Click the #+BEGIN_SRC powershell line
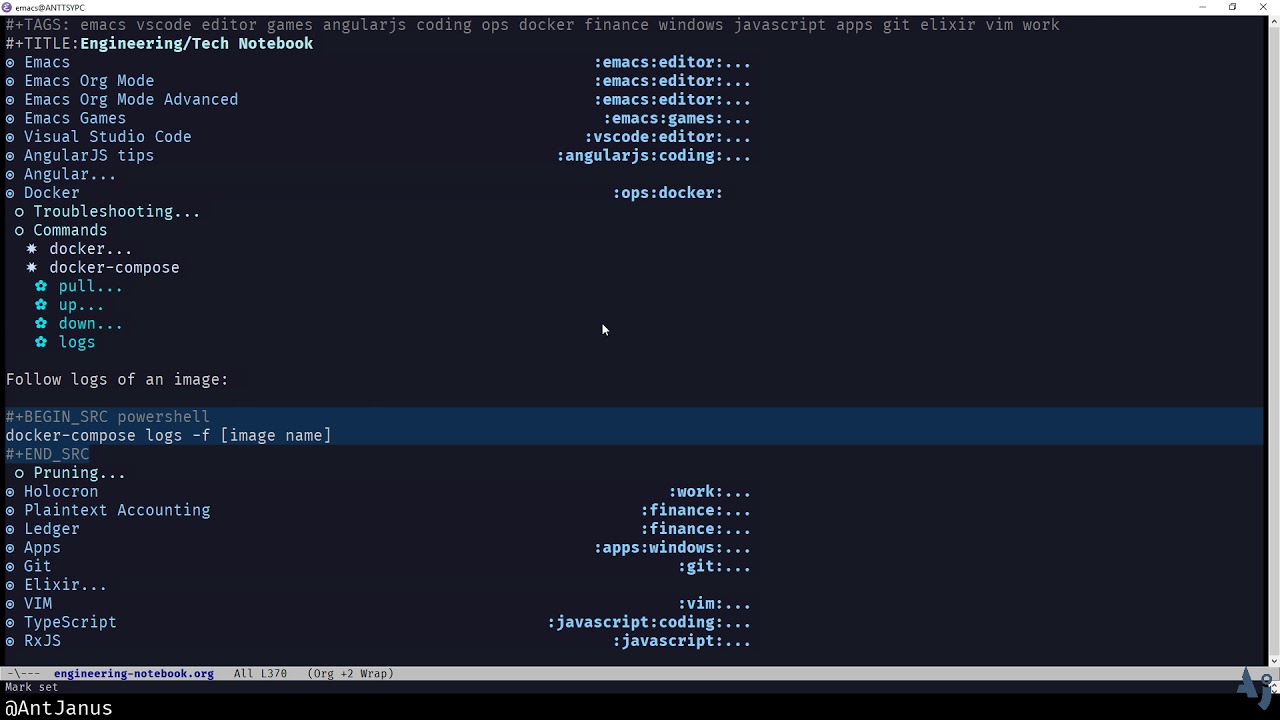The height and width of the screenshot is (720, 1280). point(107,417)
